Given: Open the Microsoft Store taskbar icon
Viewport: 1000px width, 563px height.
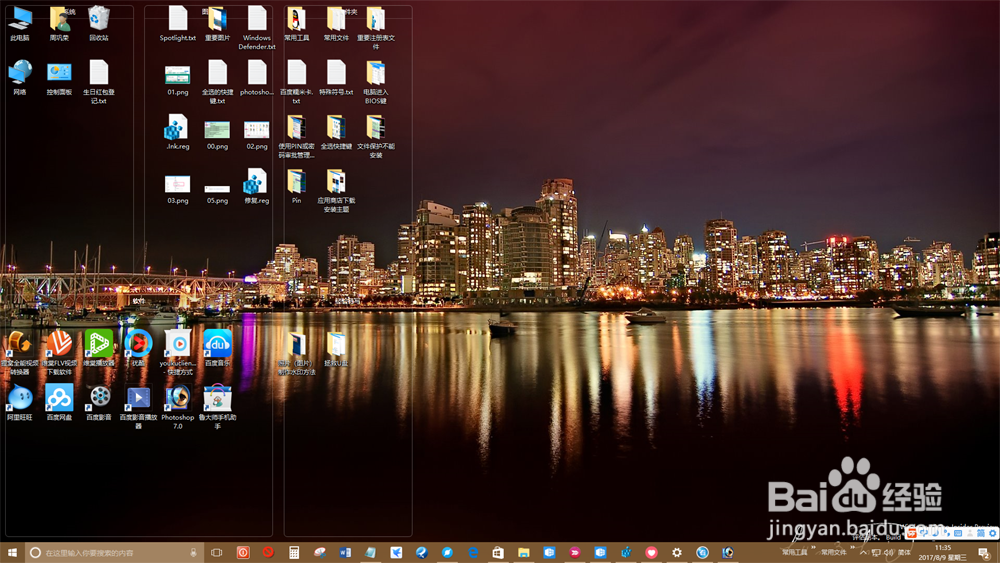Looking at the screenshot, I should 498,553.
